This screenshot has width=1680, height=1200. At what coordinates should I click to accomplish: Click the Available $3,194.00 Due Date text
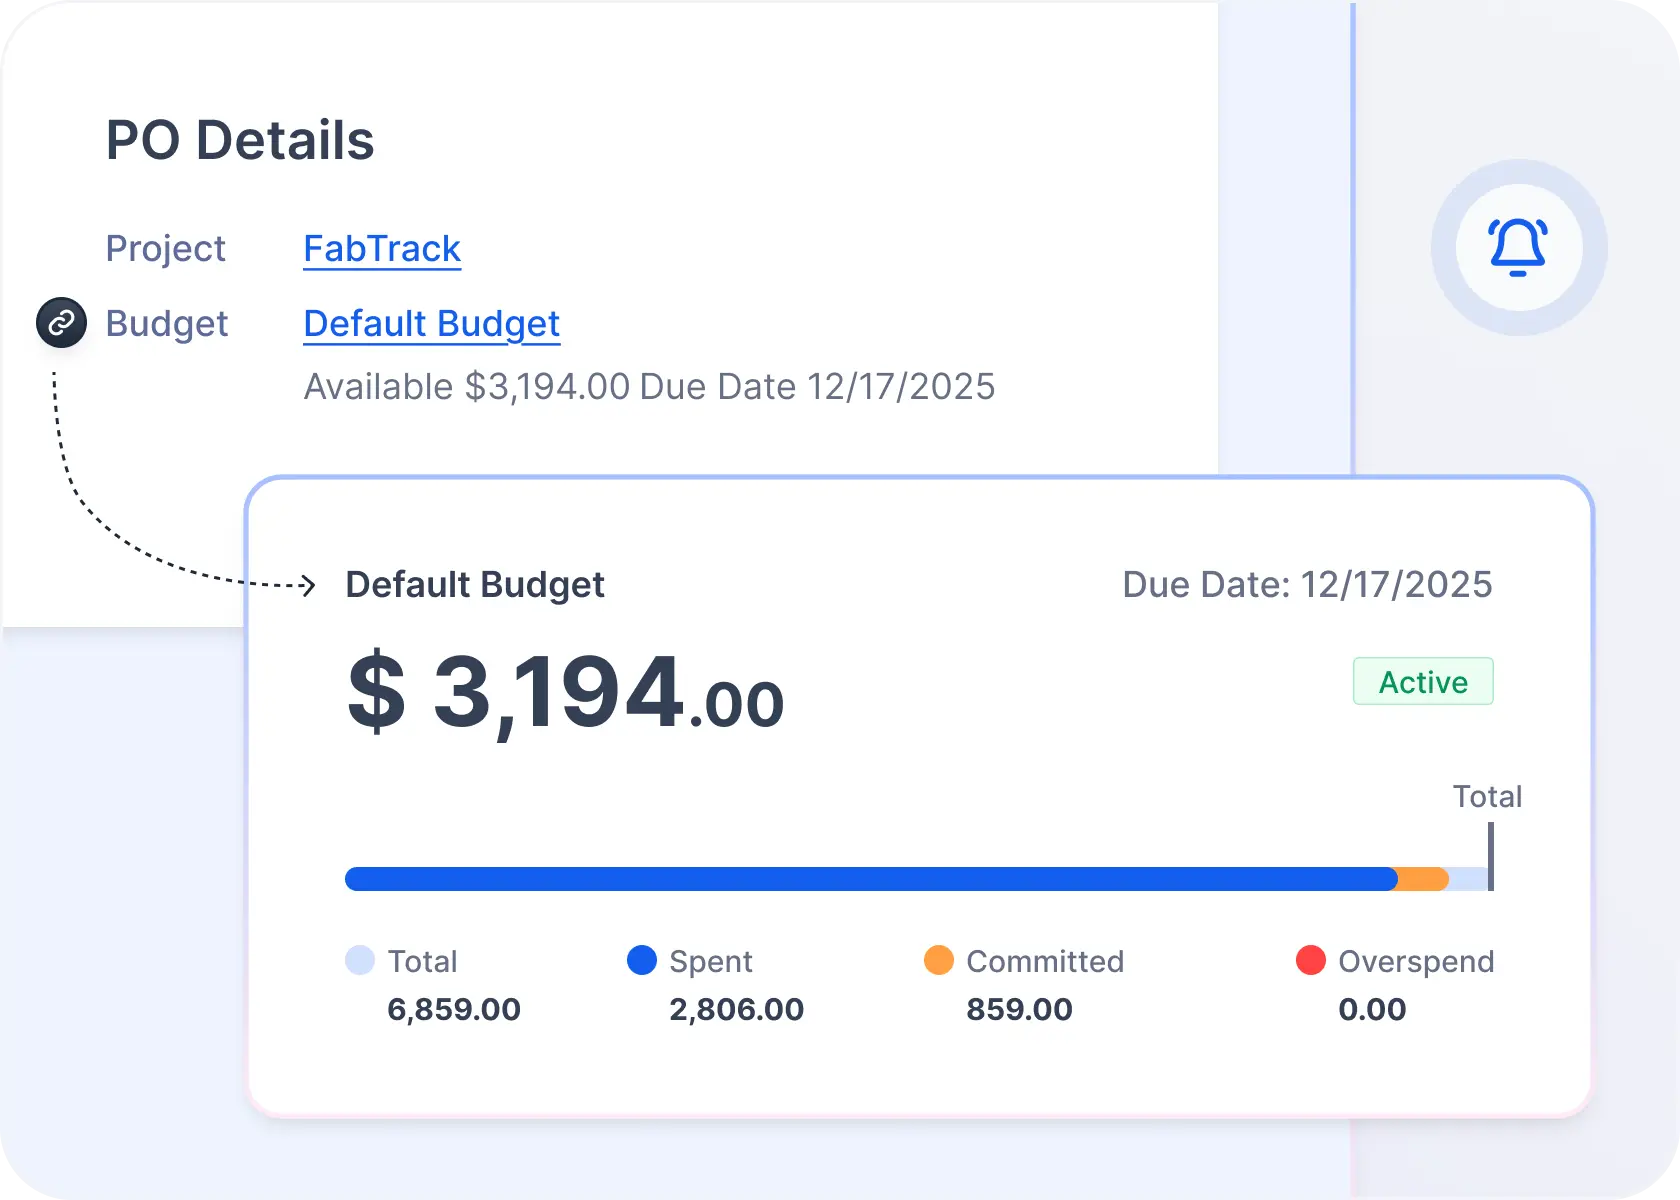coord(649,387)
